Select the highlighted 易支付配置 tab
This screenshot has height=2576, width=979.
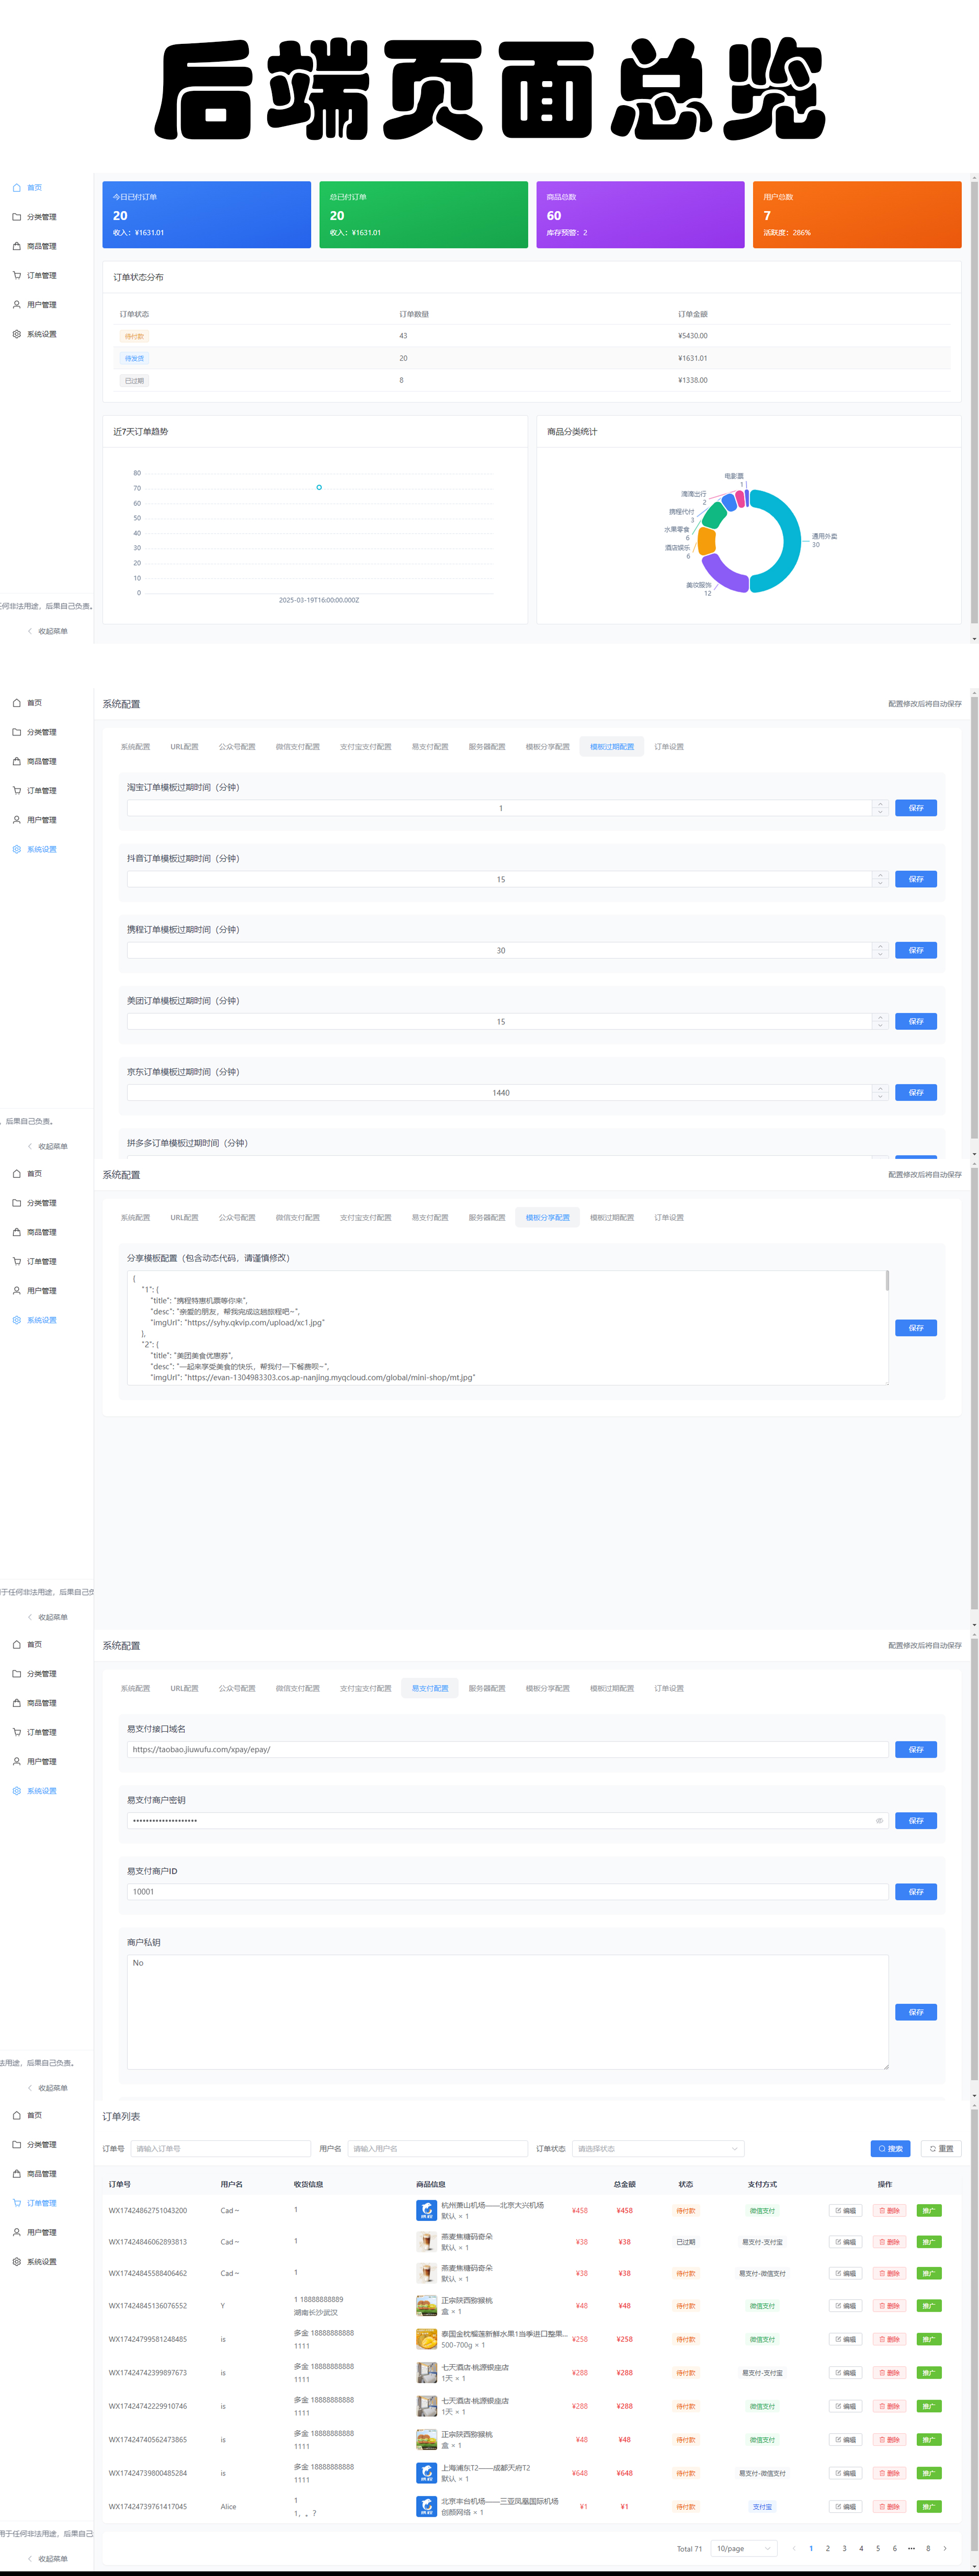pos(430,1688)
